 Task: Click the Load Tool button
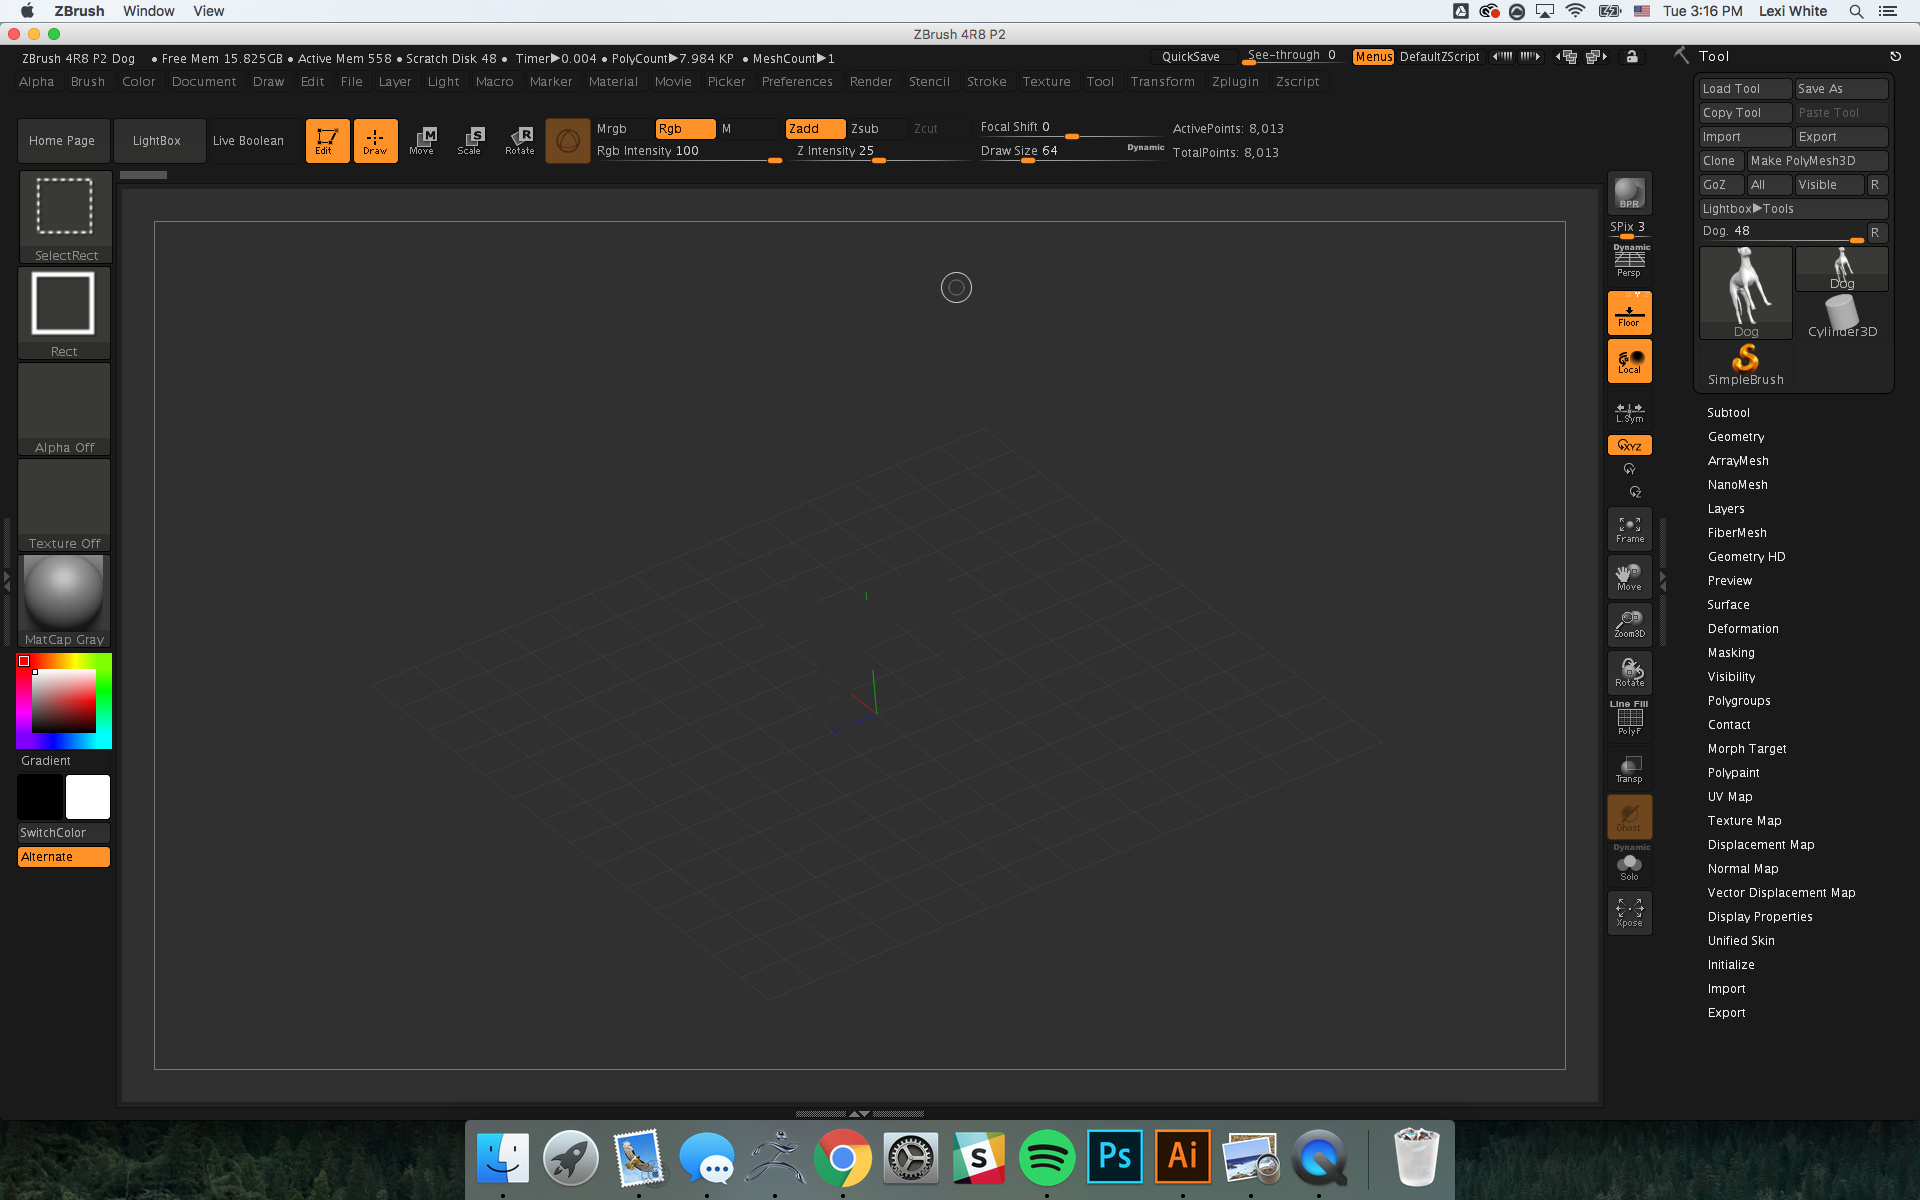[1745, 89]
